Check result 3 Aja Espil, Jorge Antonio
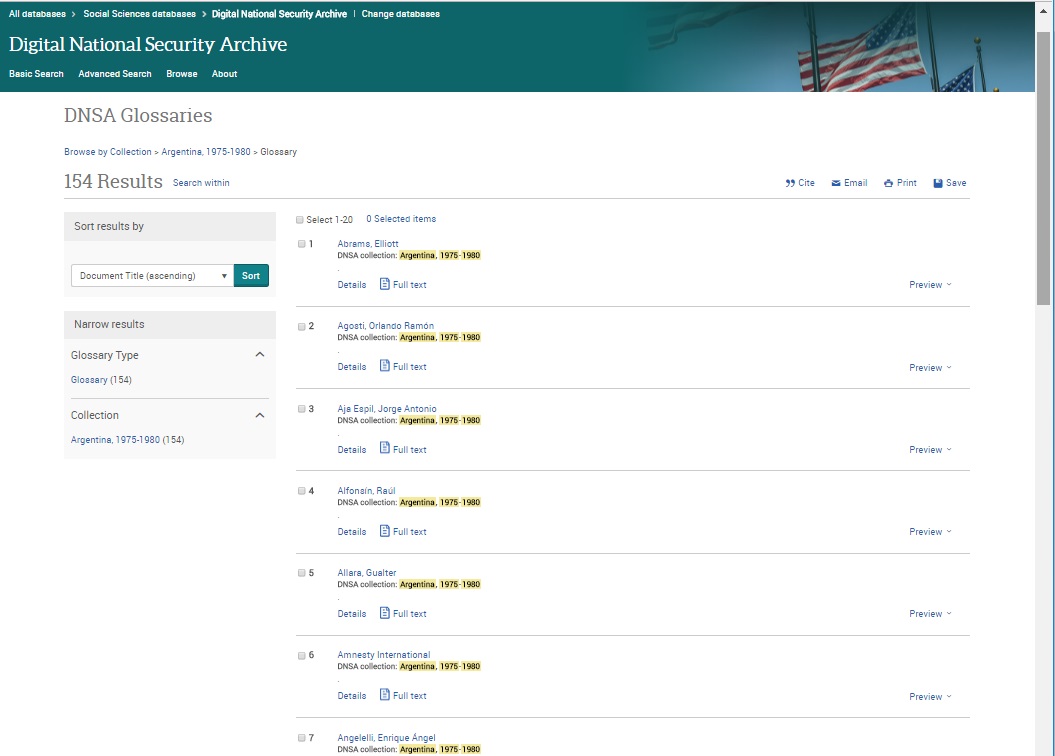 [x=301, y=409]
